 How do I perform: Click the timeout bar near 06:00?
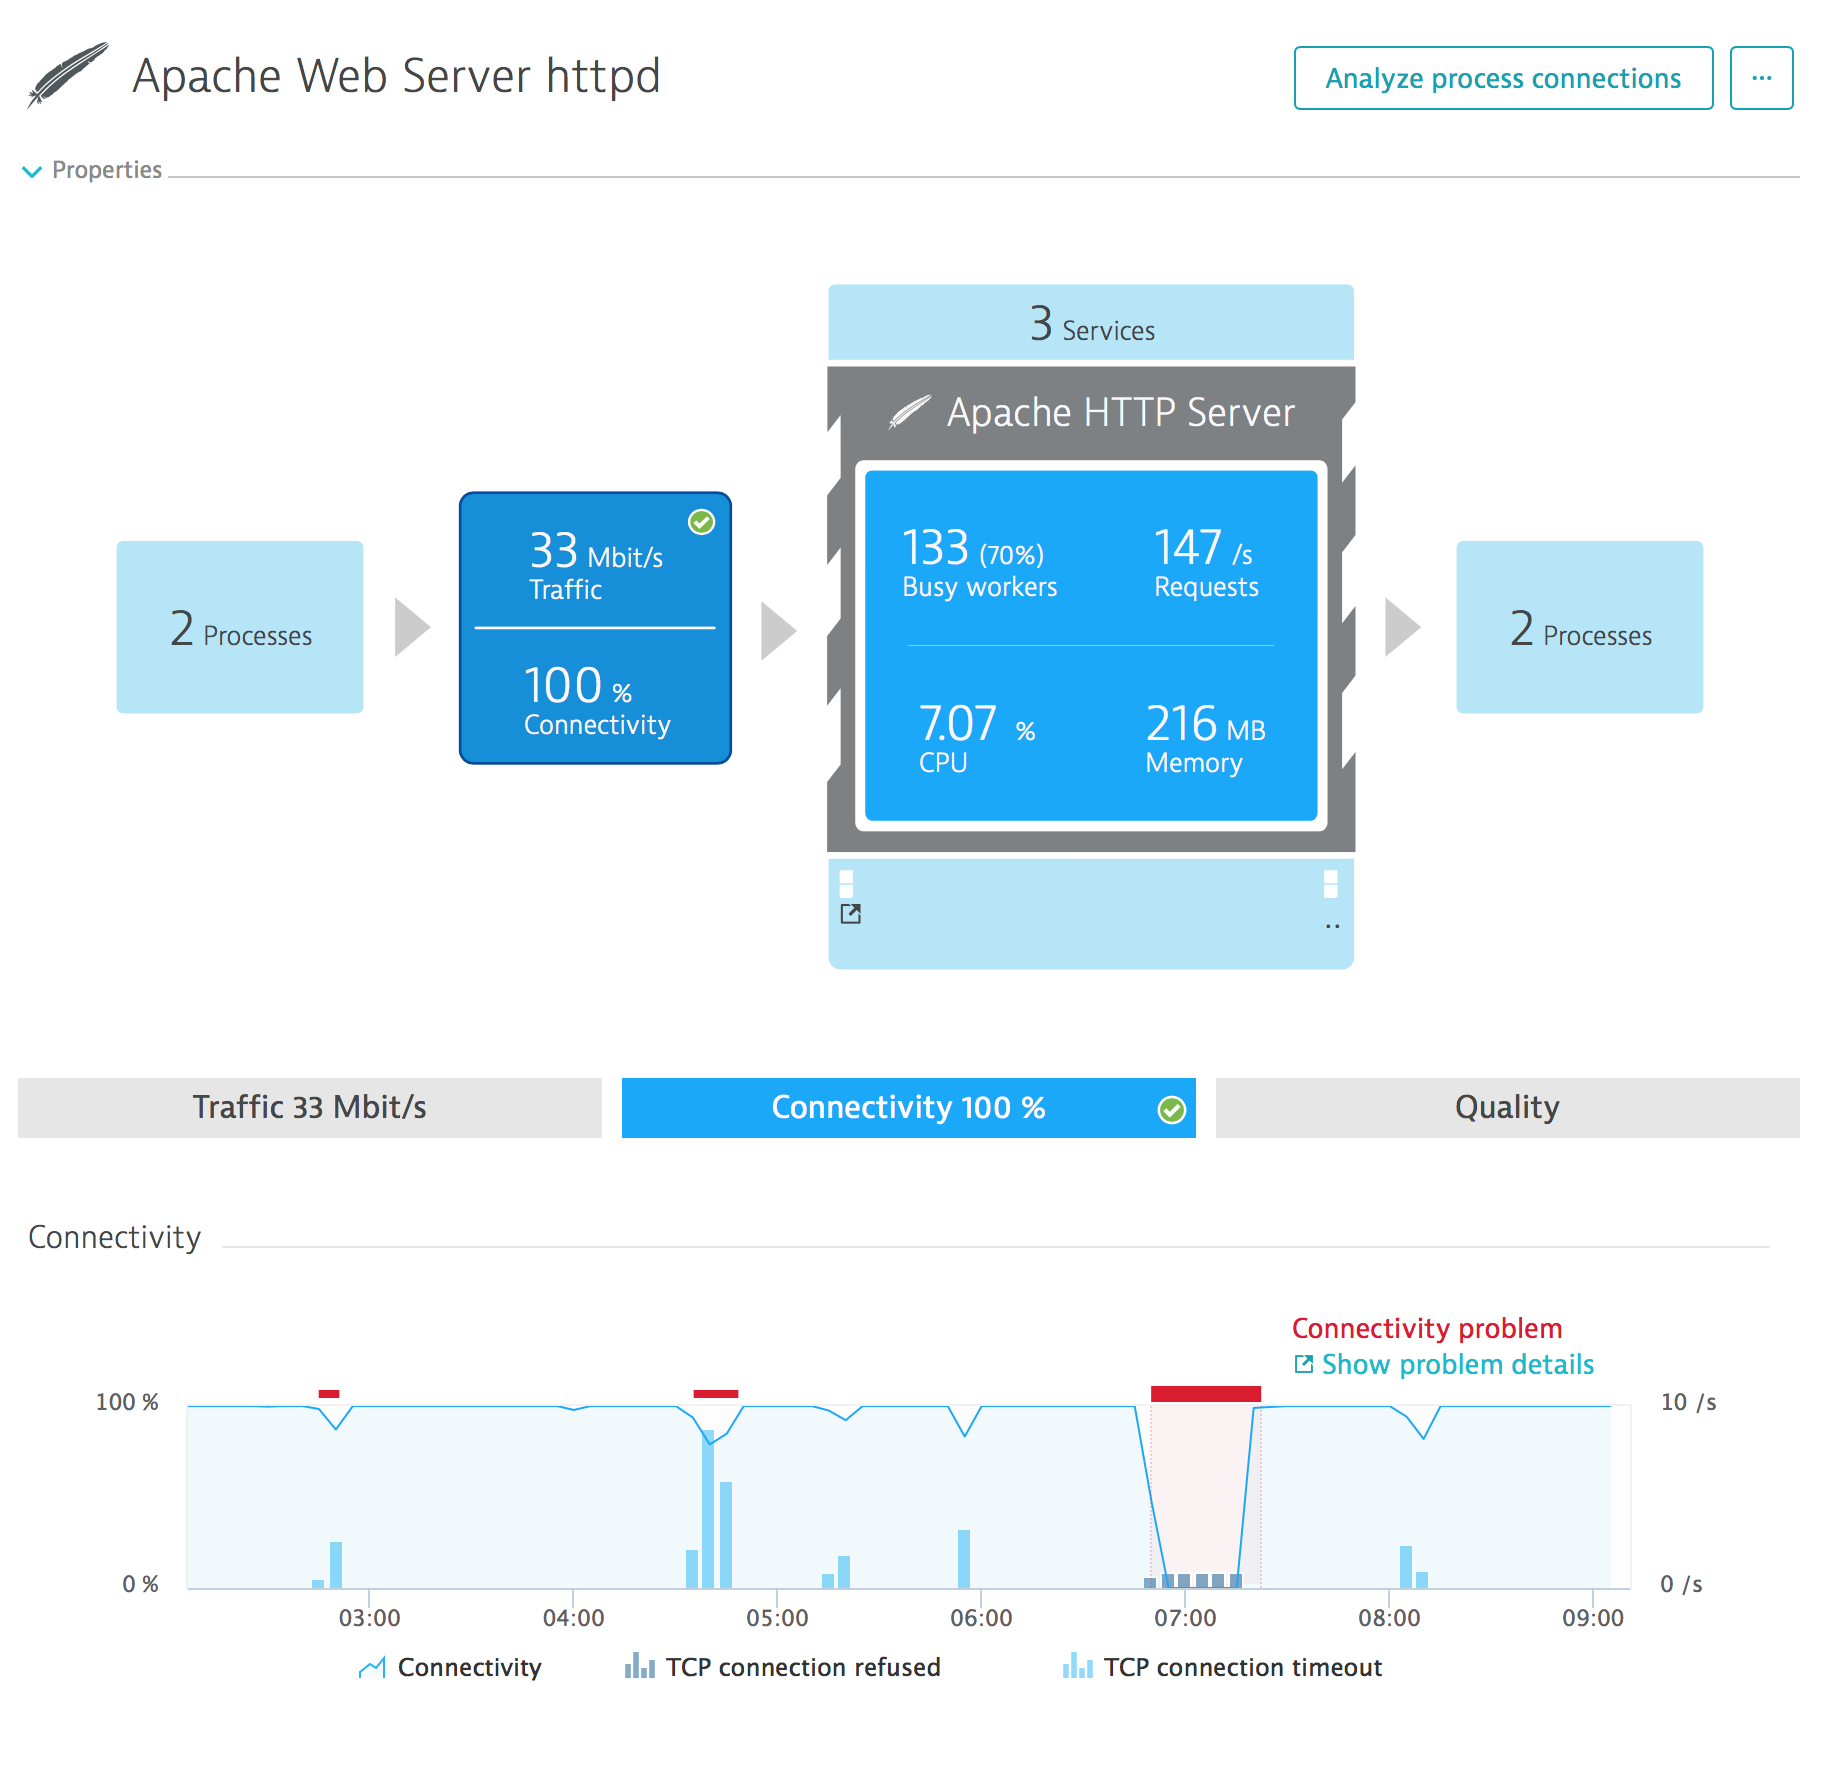coord(964,1559)
